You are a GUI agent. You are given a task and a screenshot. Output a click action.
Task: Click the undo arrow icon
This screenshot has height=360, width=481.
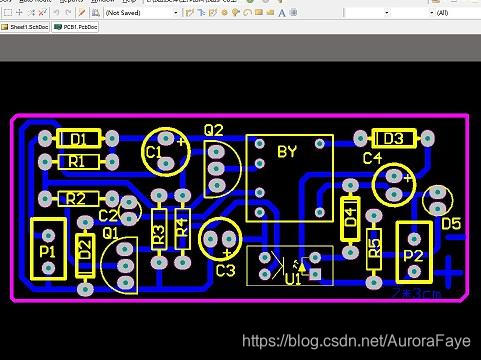pos(56,13)
